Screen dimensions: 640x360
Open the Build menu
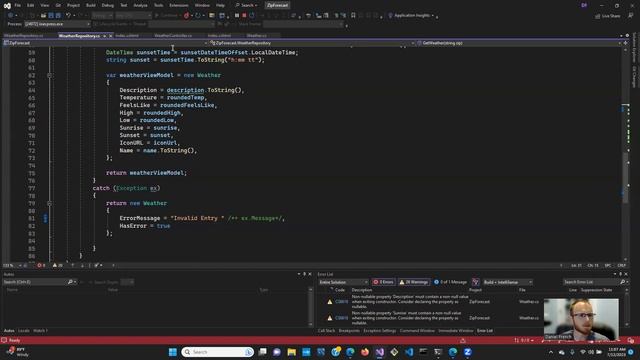tap(91, 5)
